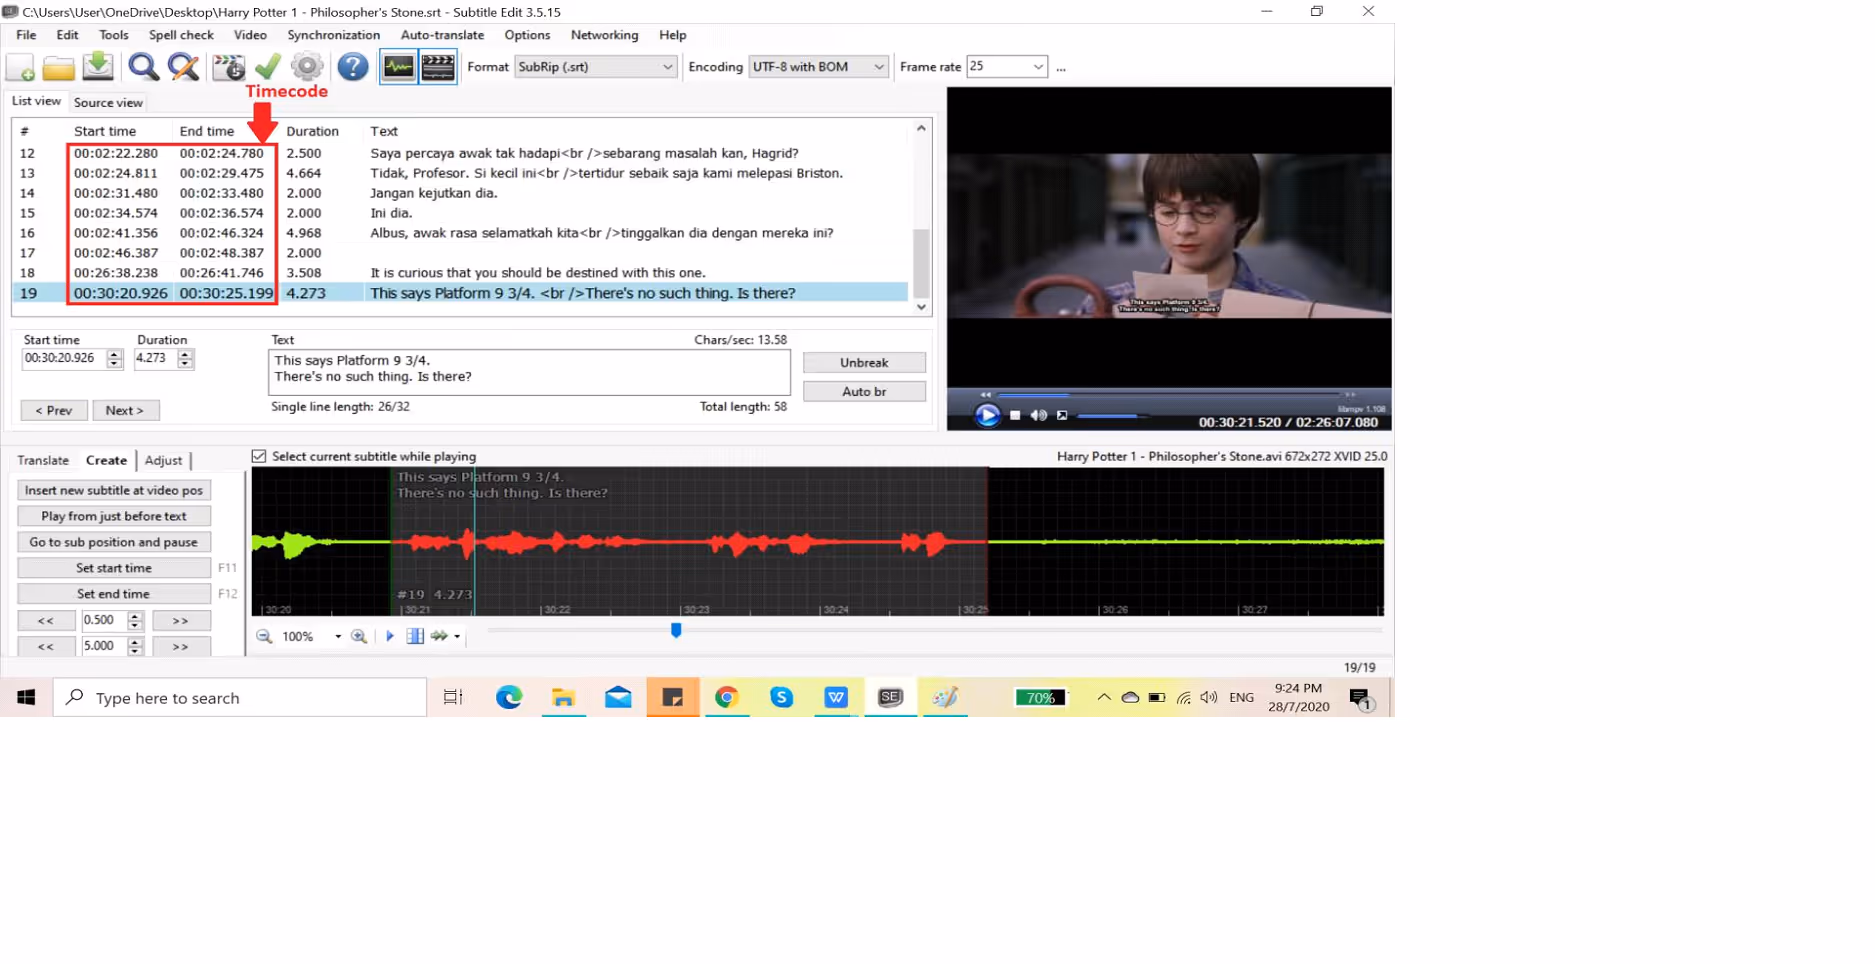Viewport: 1875px width, 964px height.
Task: Expand the Format SubRip dropdown
Action: 667,67
